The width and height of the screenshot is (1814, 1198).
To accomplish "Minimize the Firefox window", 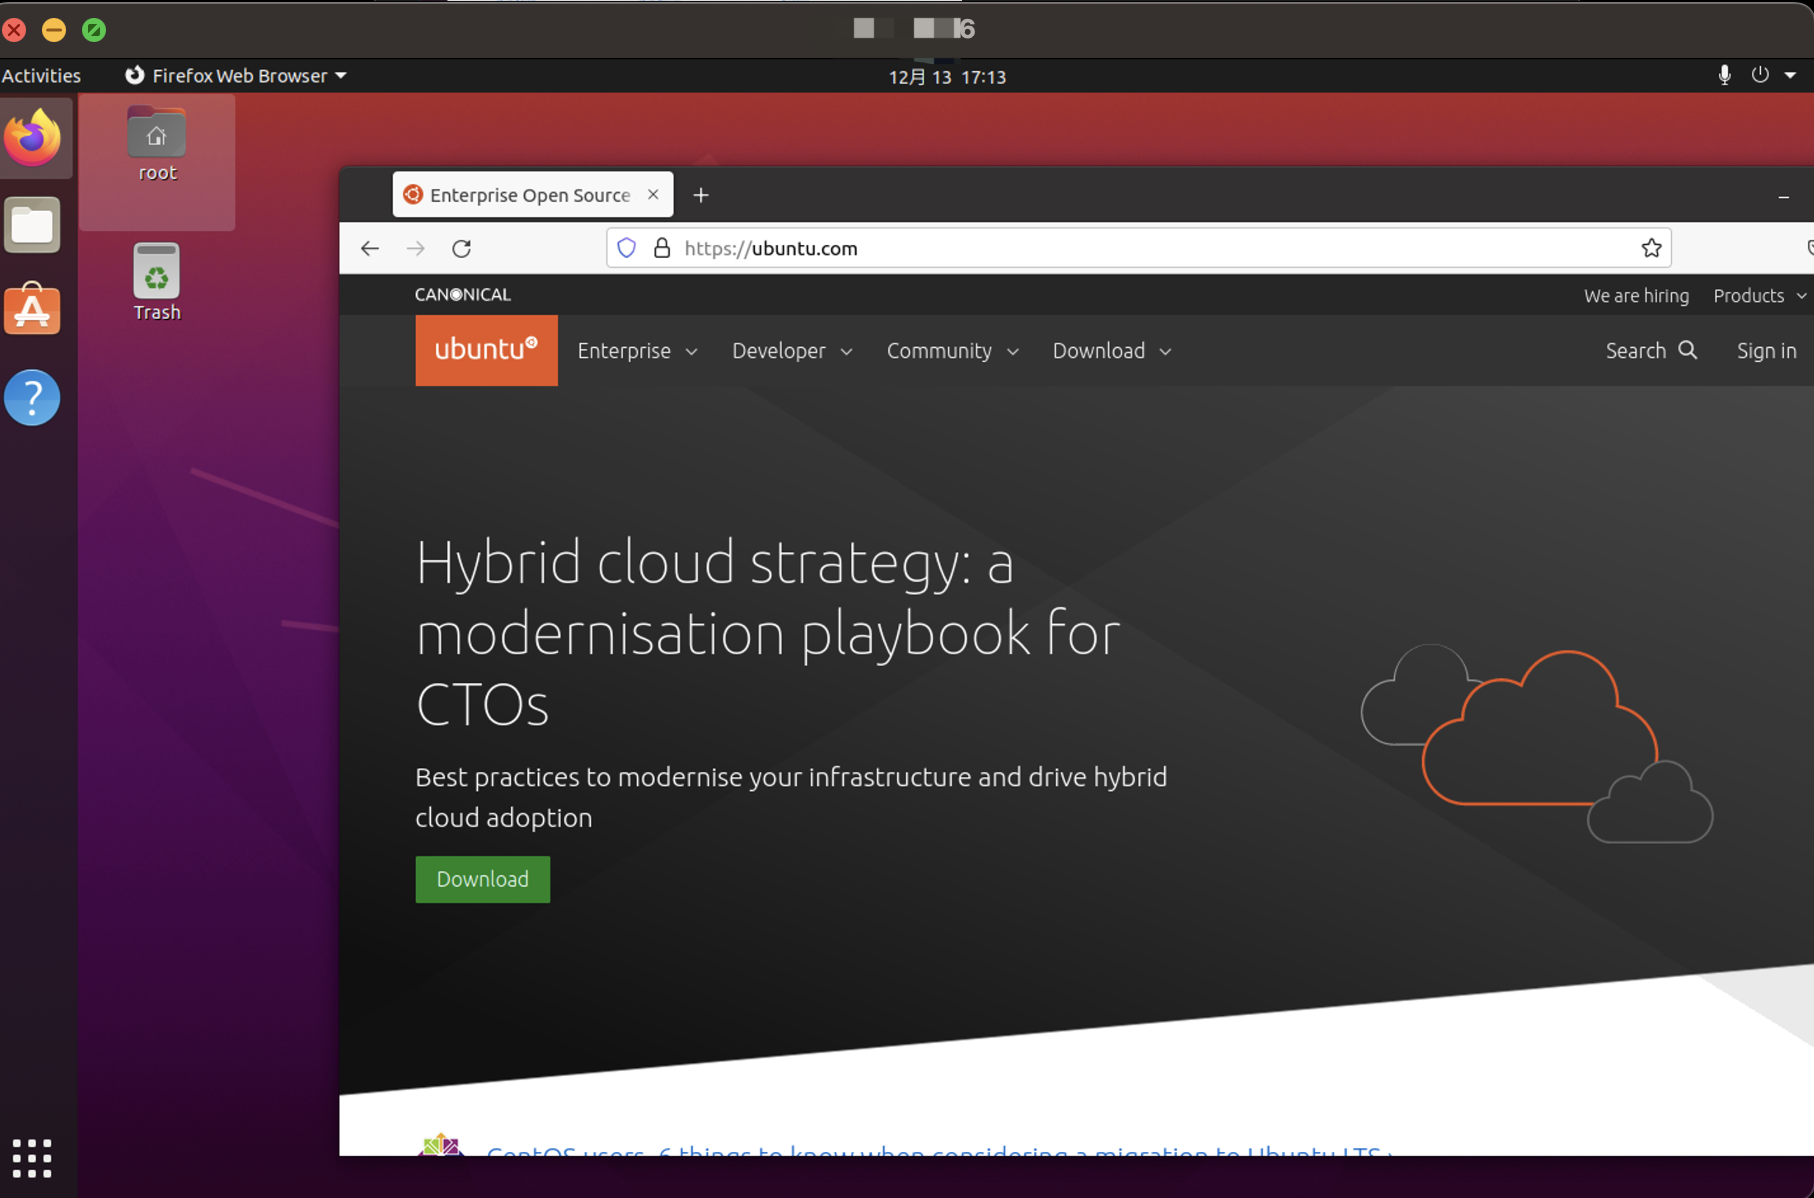I will click(x=1784, y=197).
